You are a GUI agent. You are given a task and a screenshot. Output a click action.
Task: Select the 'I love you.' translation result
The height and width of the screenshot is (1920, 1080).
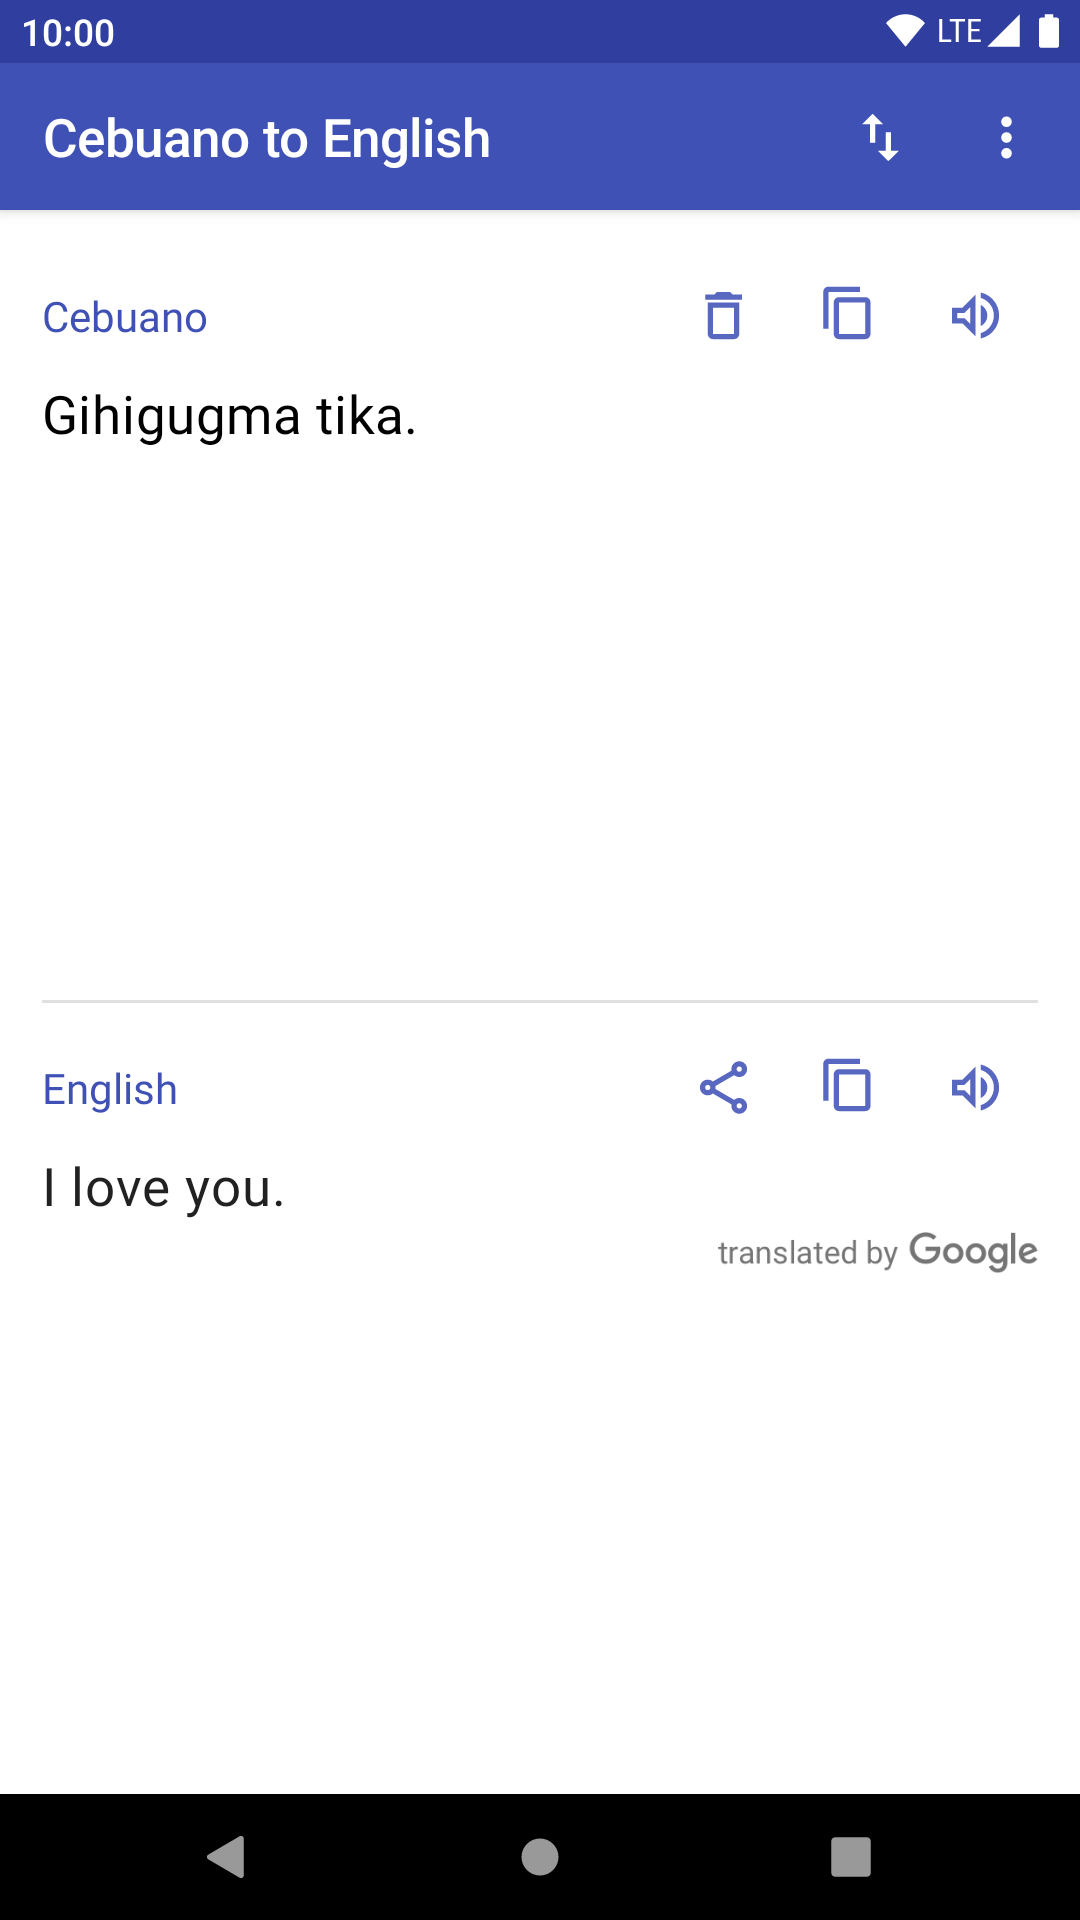(x=164, y=1188)
